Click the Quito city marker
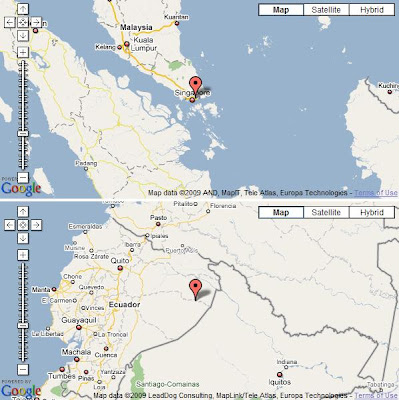Screen dimensions: 399x400 coord(120,268)
